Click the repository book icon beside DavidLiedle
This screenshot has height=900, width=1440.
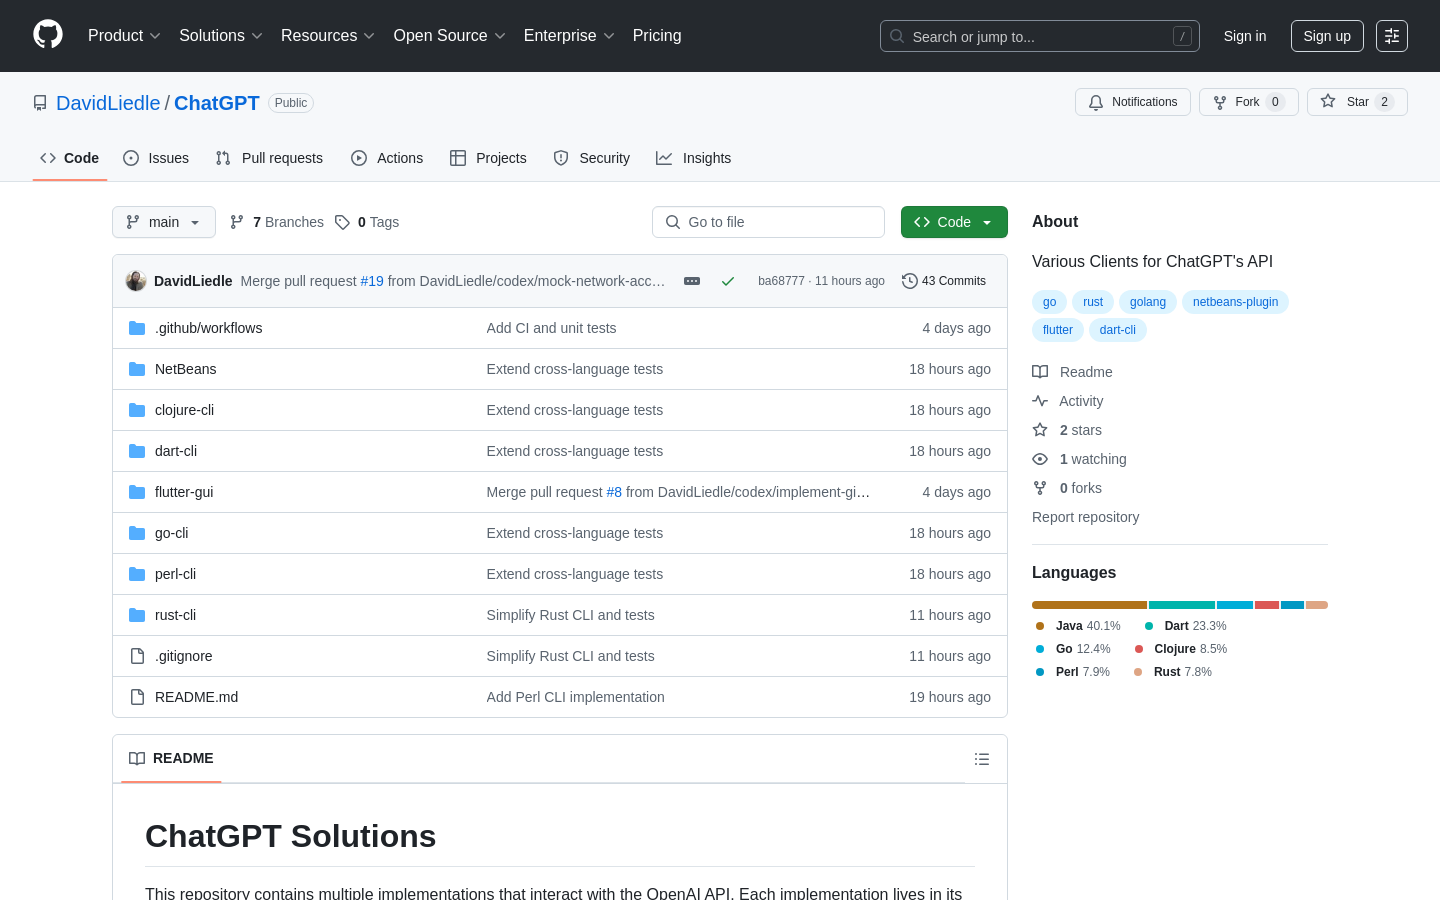pos(40,103)
